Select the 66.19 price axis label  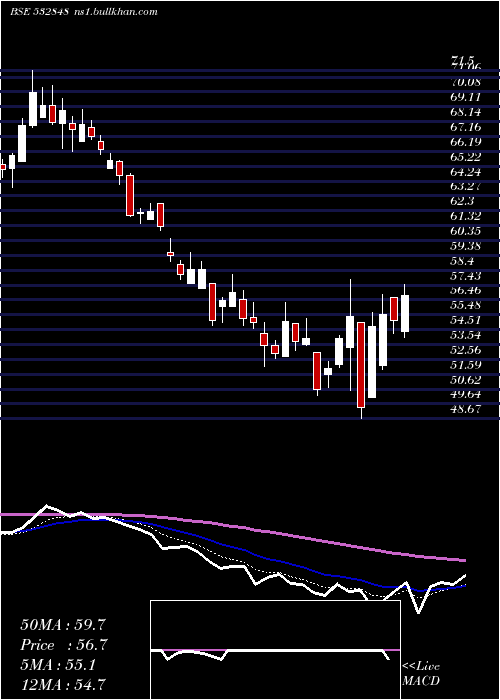466,142
